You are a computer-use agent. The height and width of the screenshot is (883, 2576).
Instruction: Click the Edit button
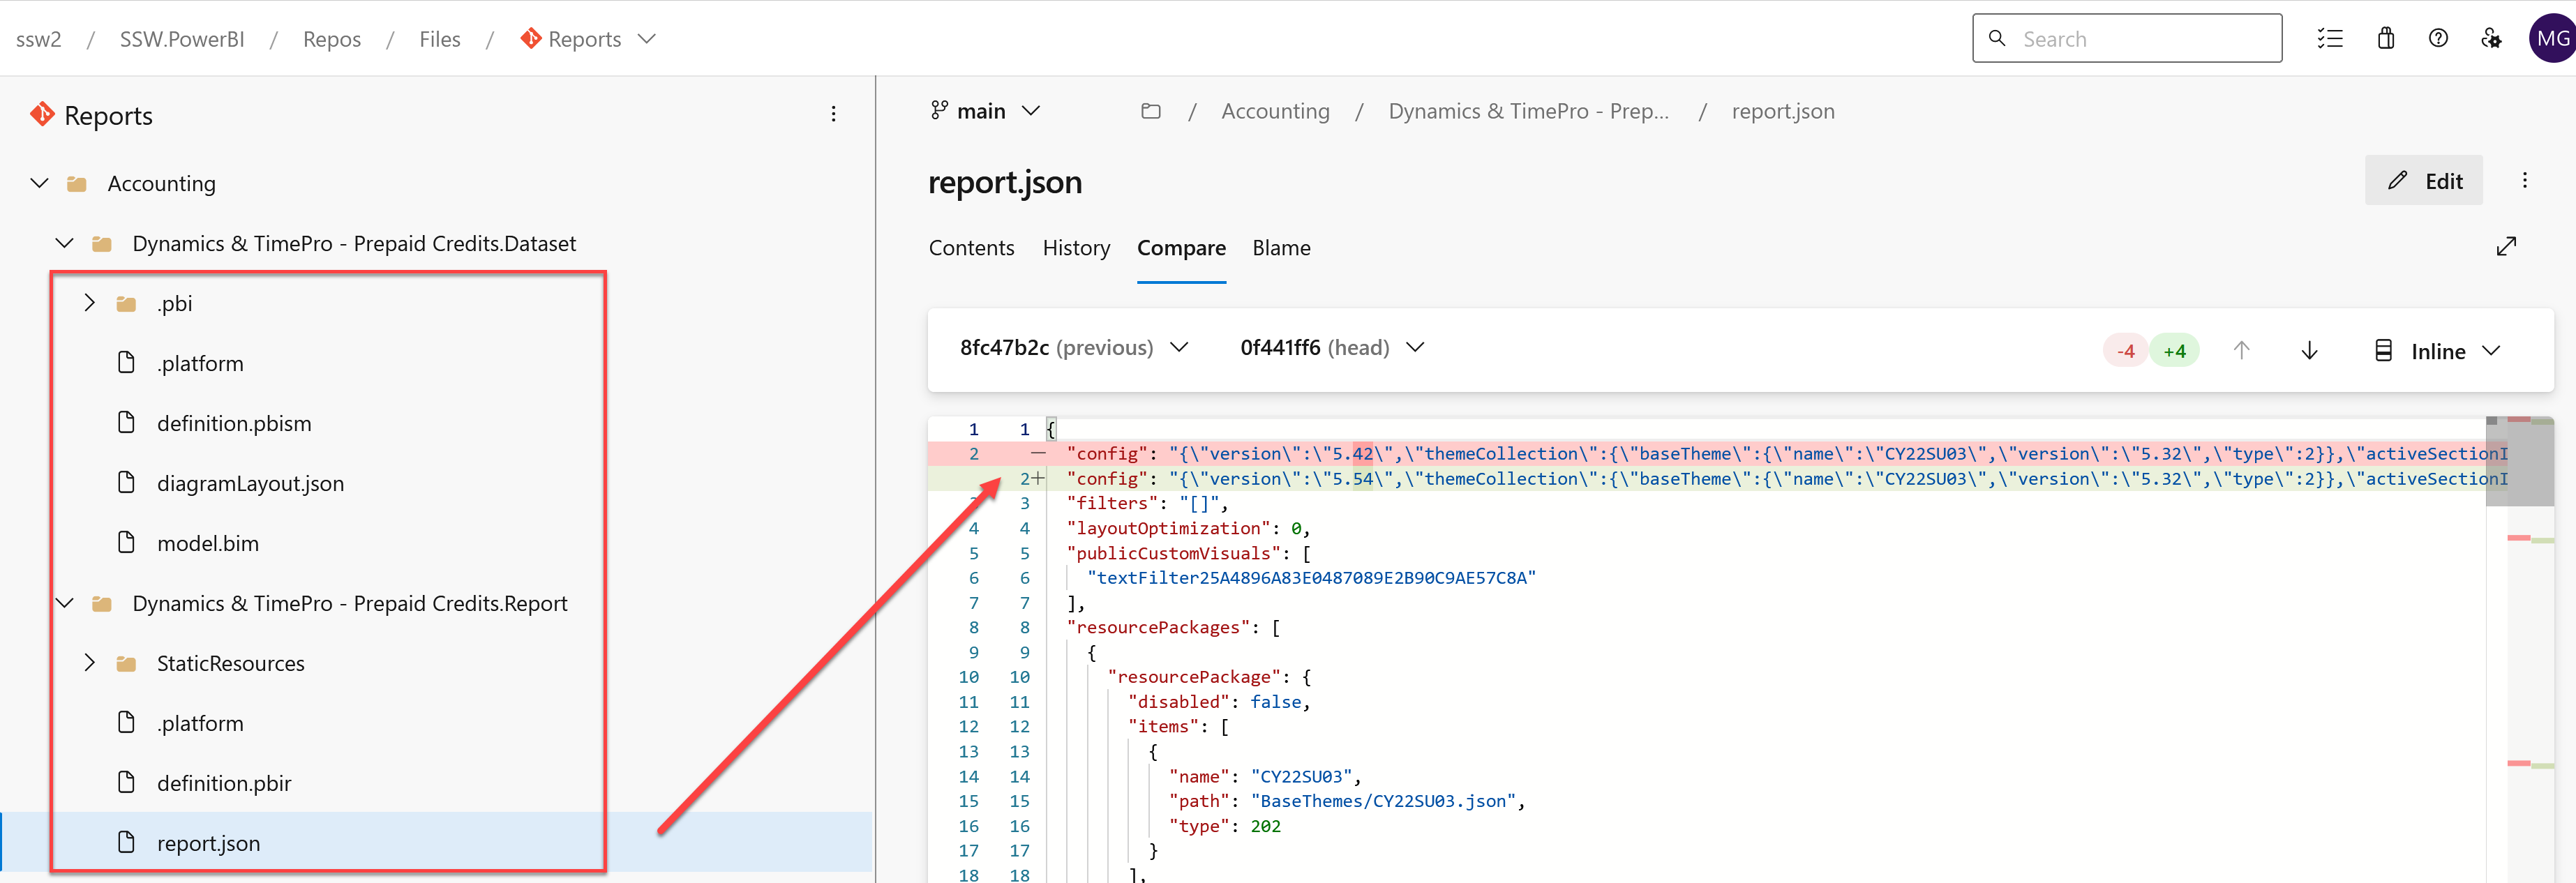[x=2423, y=181]
